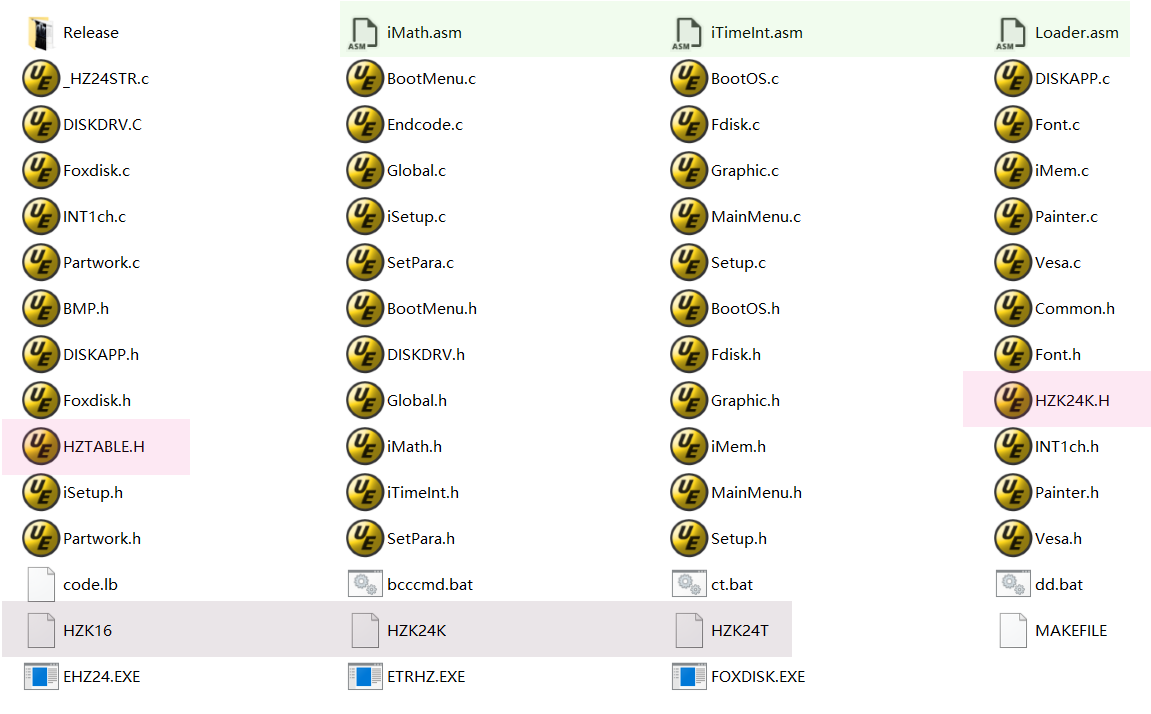Select the file name DISKAPP.h
The width and height of the screenshot is (1151, 714).
tap(101, 355)
